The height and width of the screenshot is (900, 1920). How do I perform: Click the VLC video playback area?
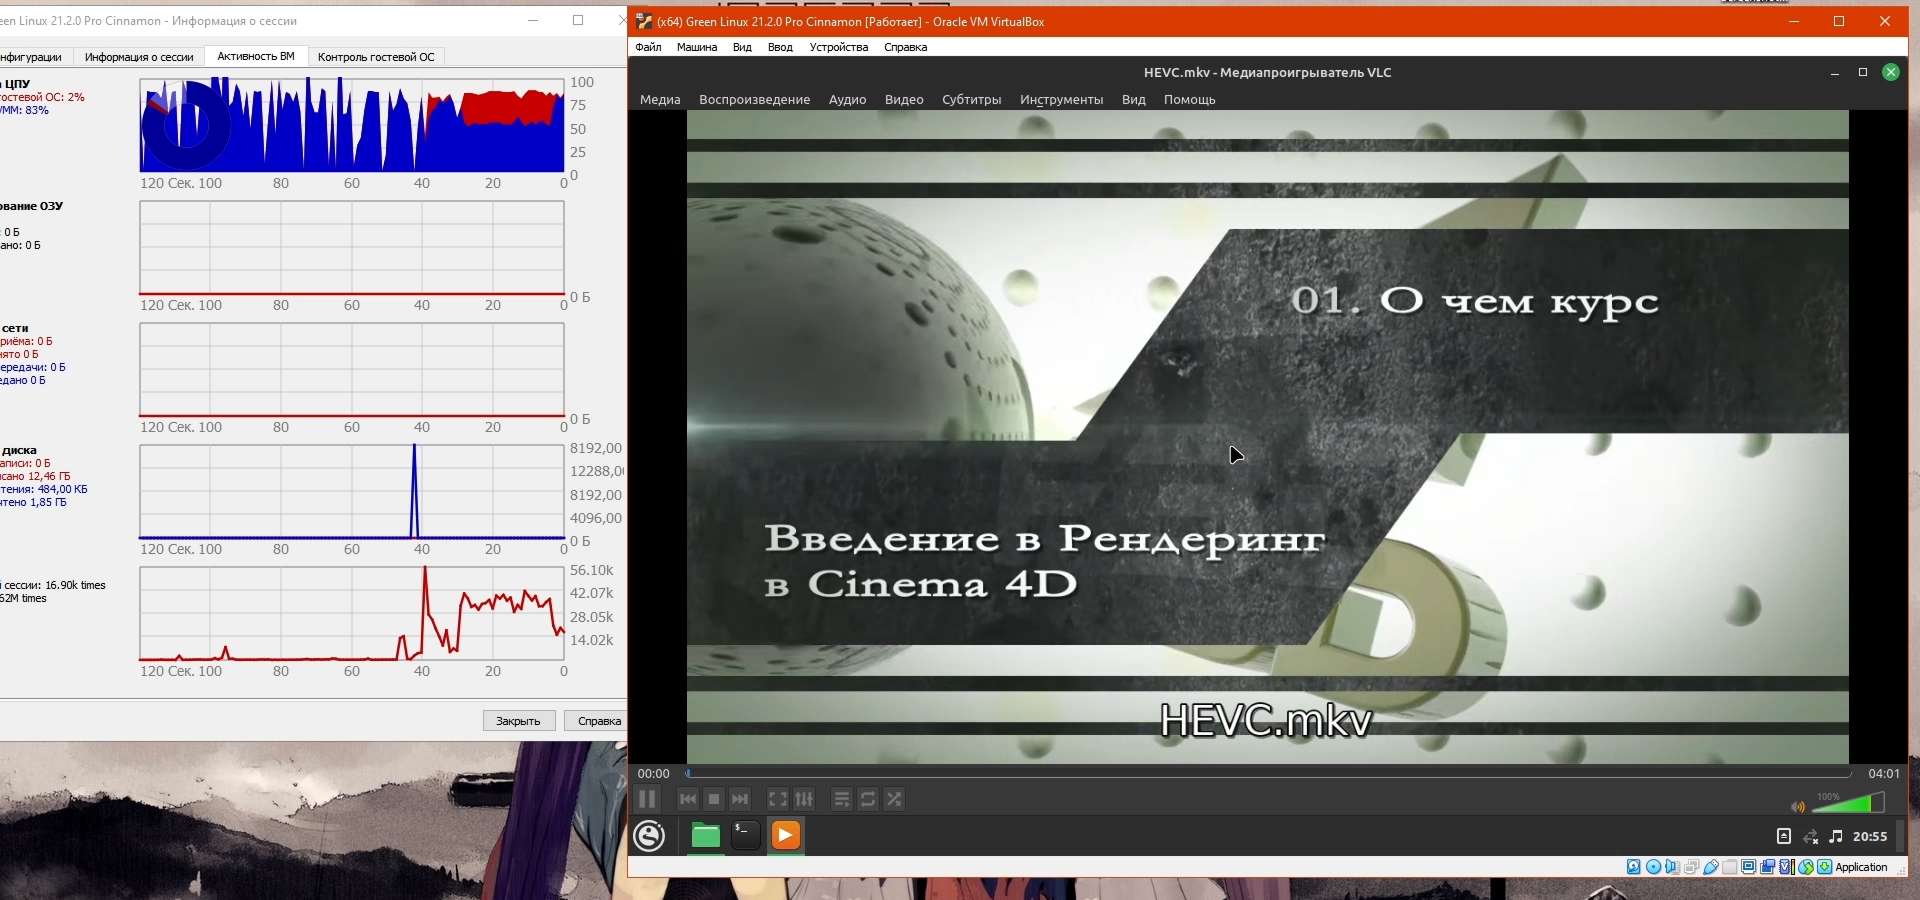pyautogui.click(x=1267, y=437)
